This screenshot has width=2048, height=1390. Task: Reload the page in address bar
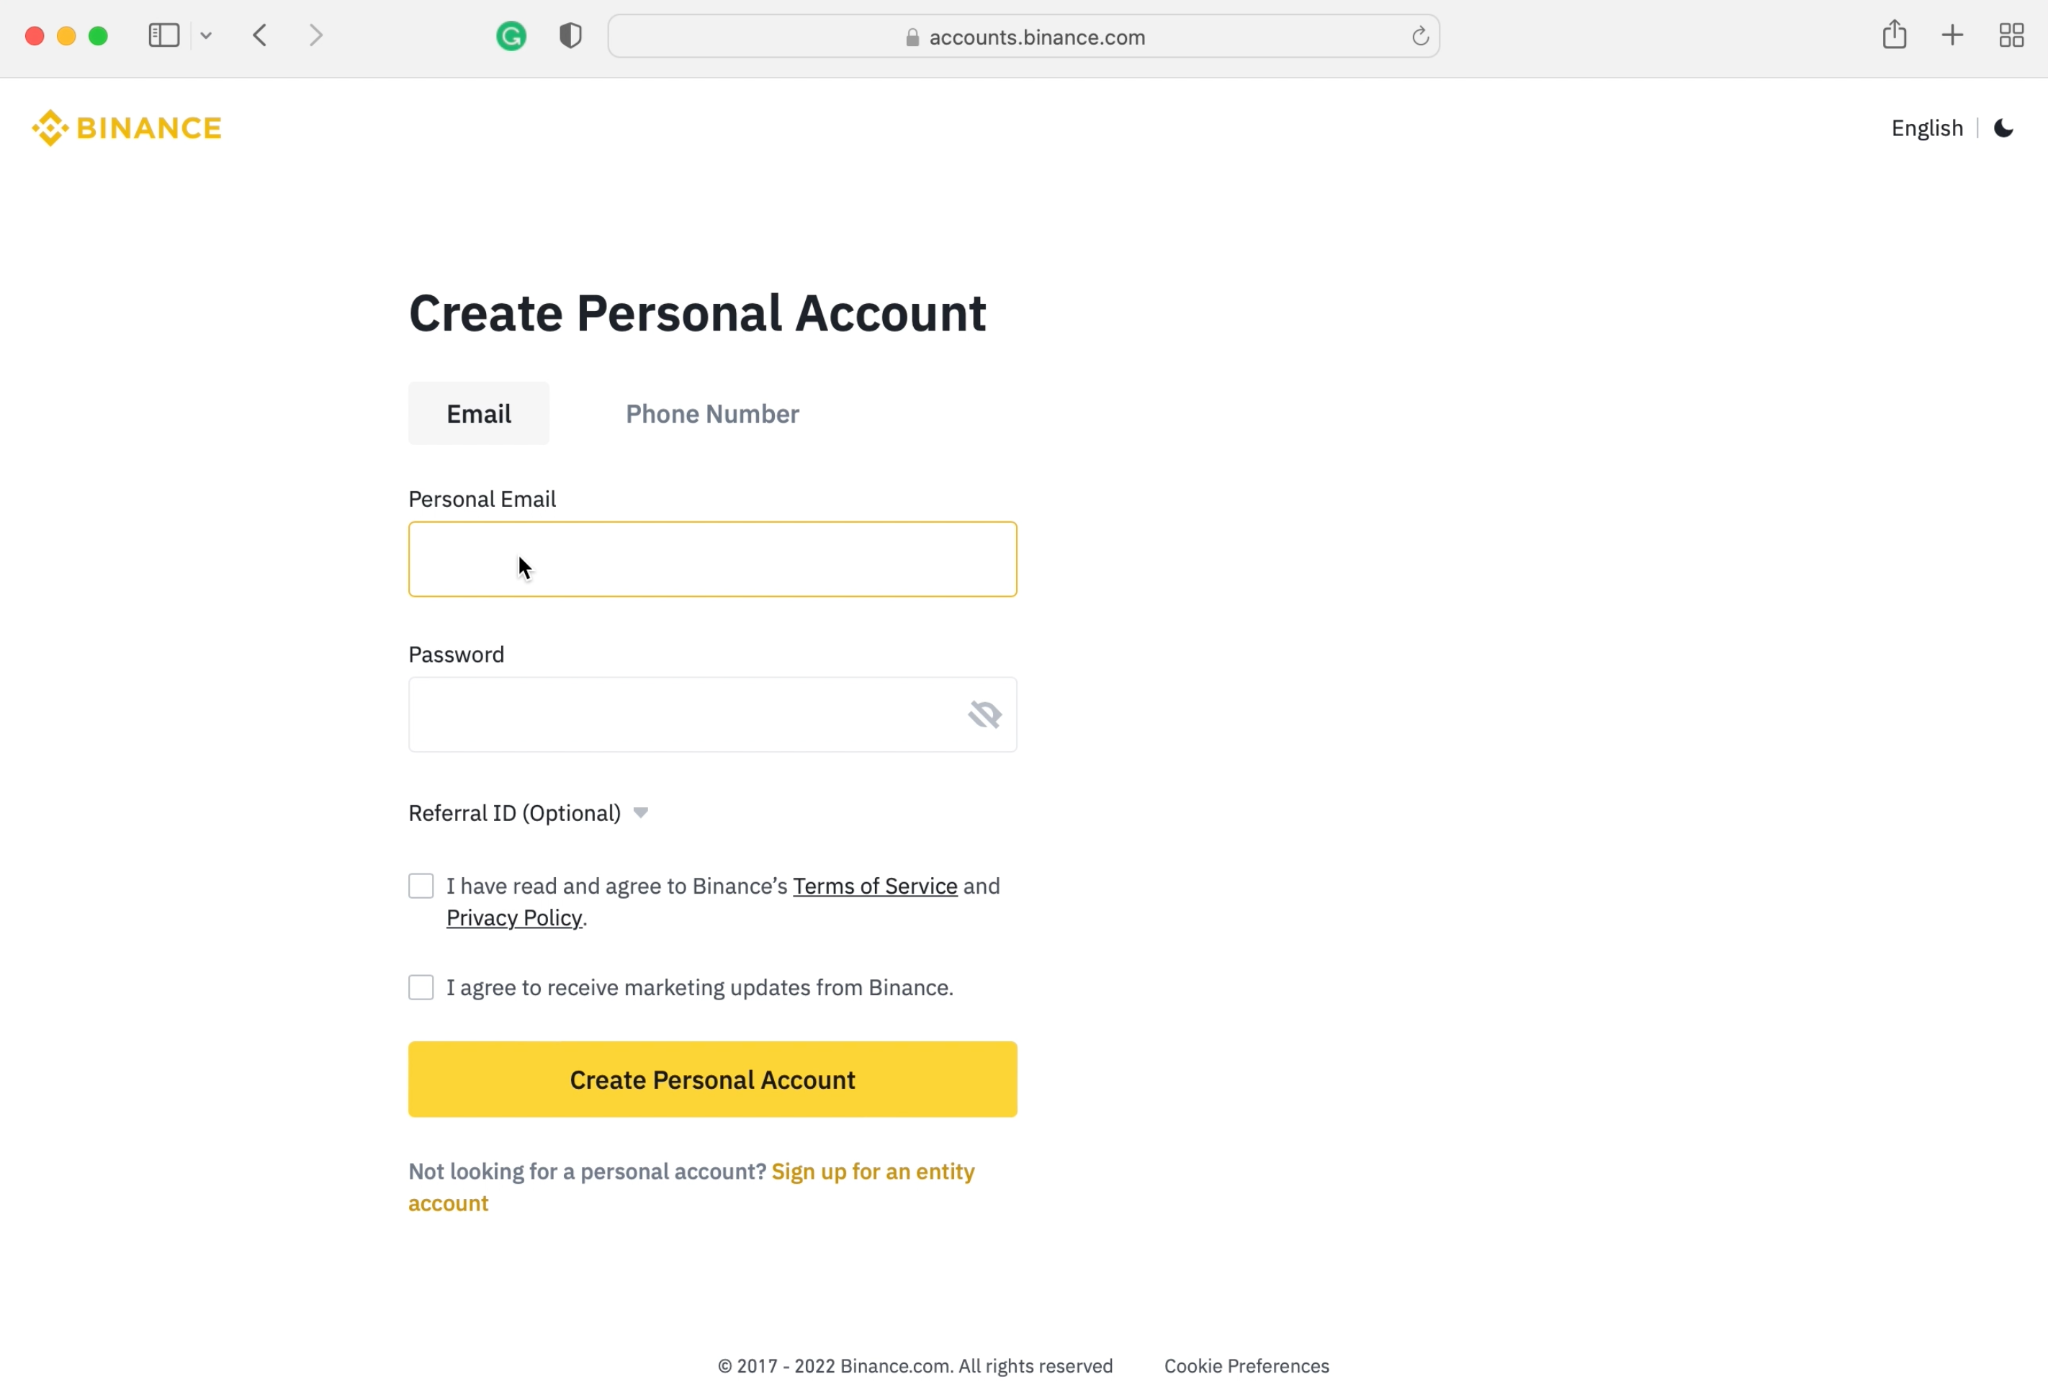(1420, 37)
